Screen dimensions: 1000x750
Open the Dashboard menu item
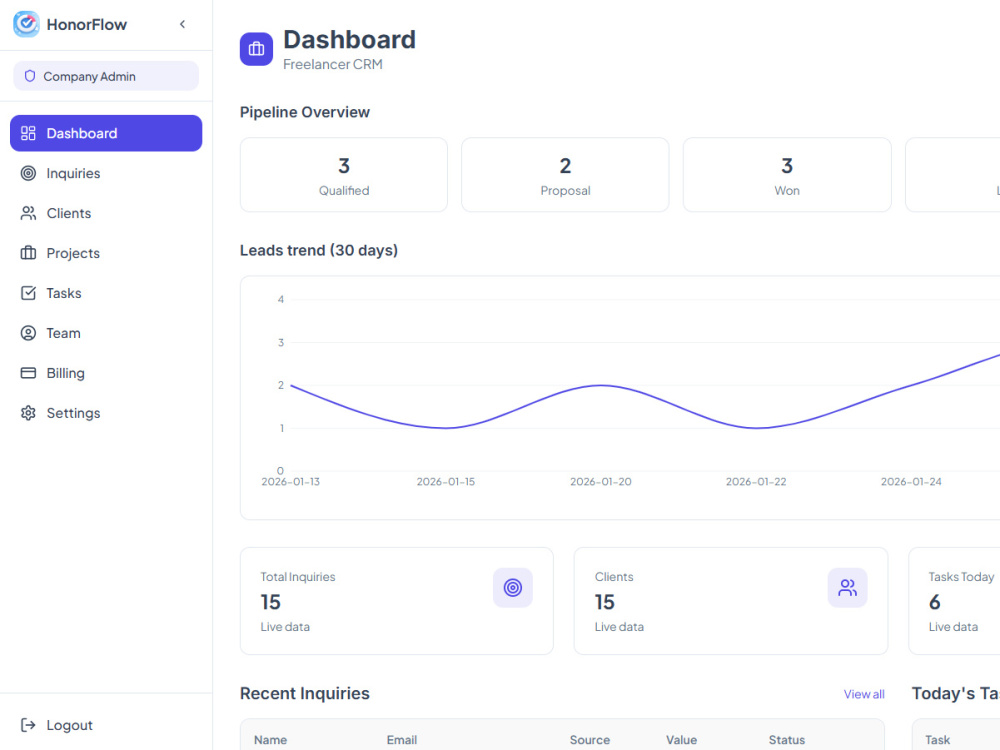coord(106,133)
